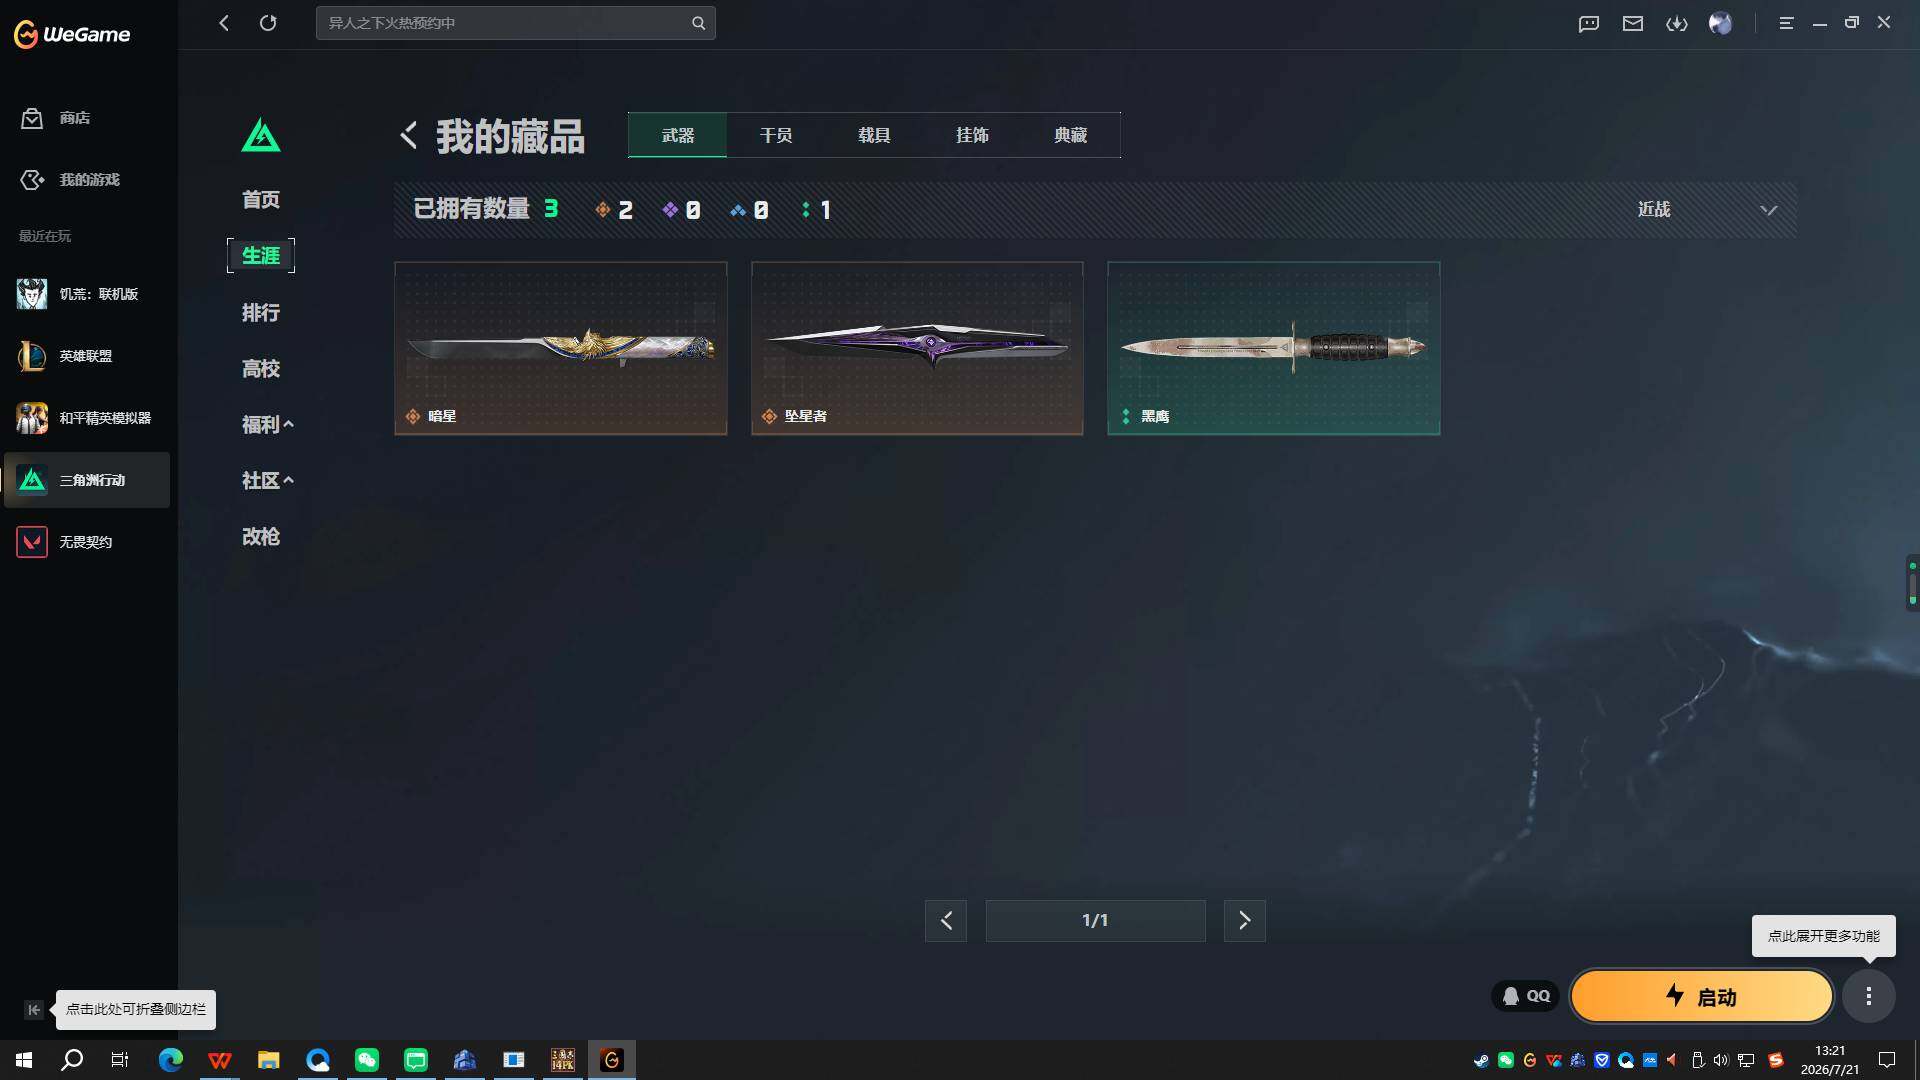Click the user avatar
Image resolution: width=1920 pixels, height=1080 pixels.
(x=1720, y=23)
